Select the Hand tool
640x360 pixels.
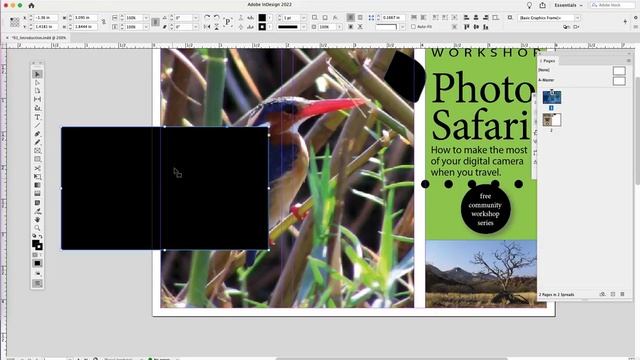click(x=37, y=220)
